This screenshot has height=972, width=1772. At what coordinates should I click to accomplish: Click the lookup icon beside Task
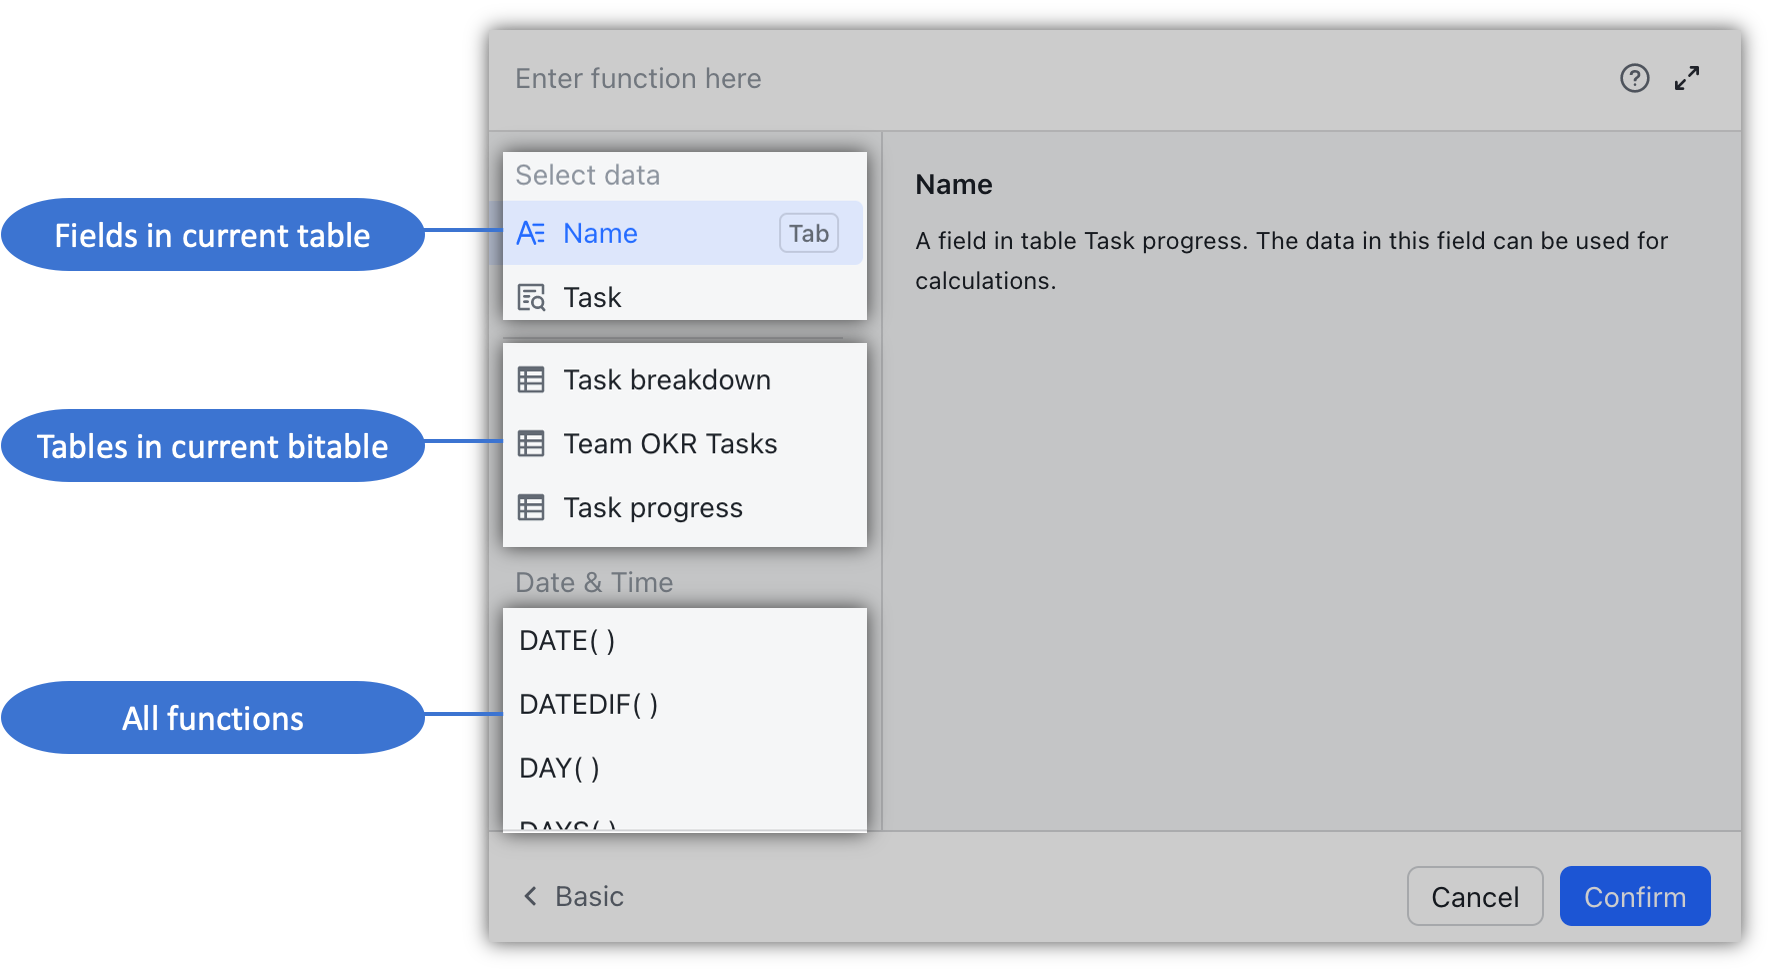531,297
